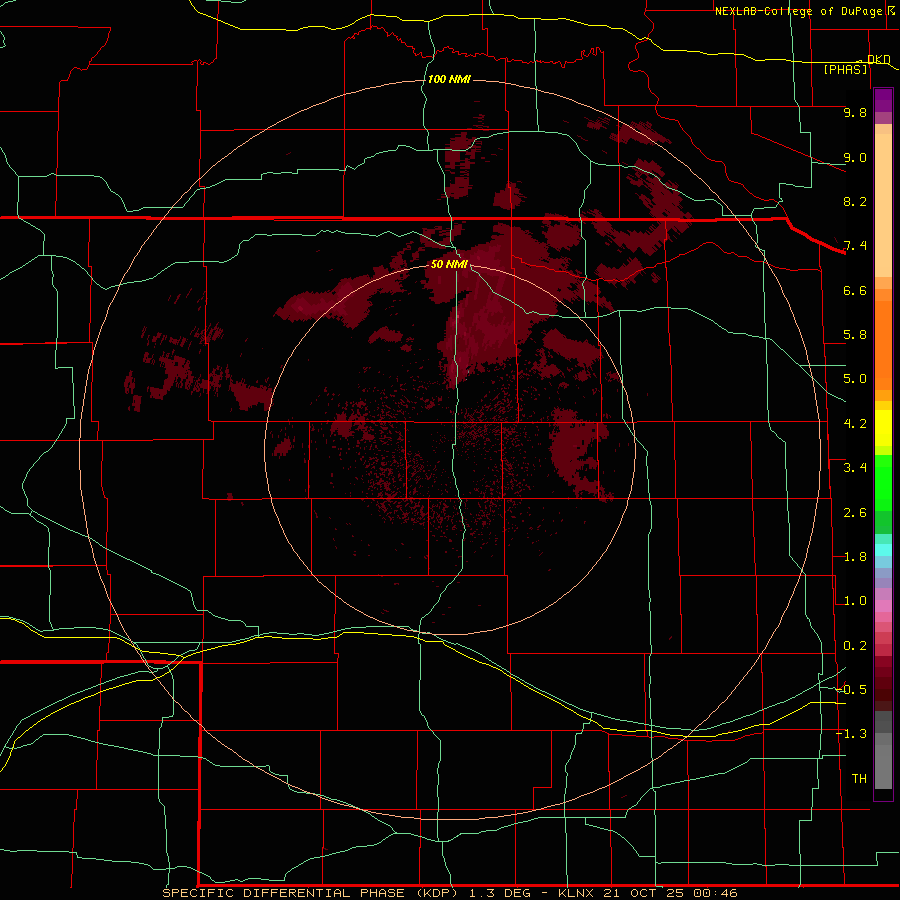
Task: Click the purple top segment of color bar
Action: pyautogui.click(x=883, y=100)
